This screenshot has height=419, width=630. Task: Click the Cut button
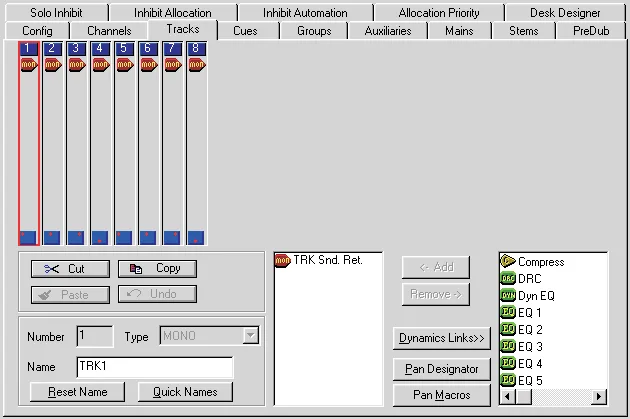(70, 269)
